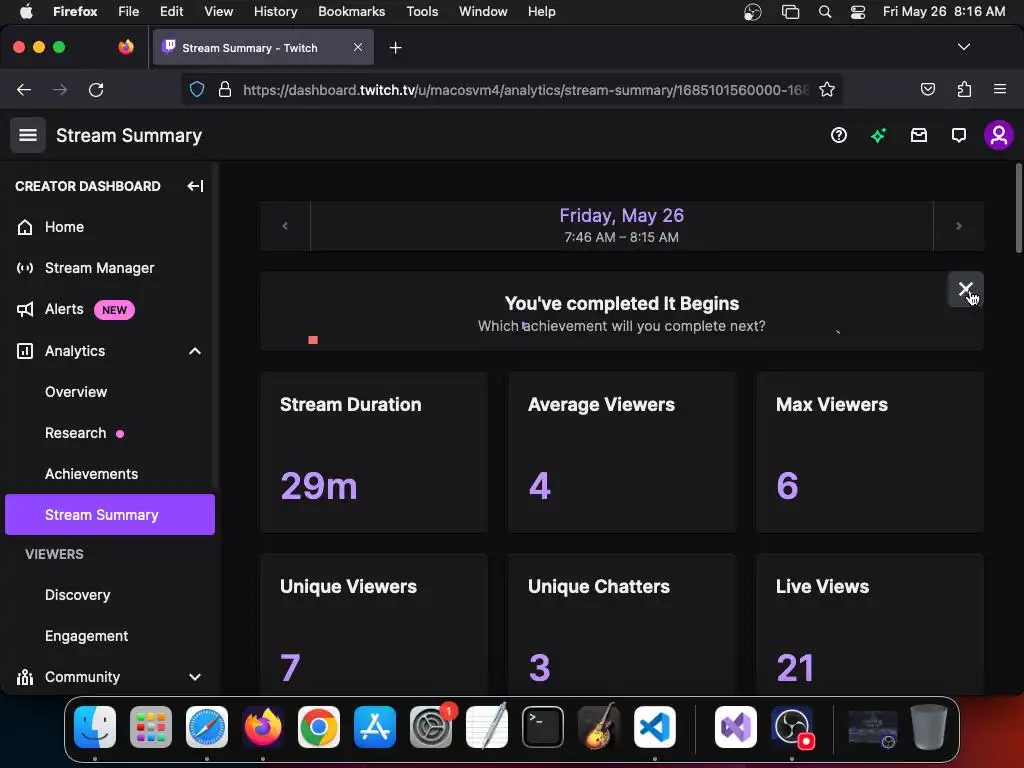
Task: Open Google Chrome from the dock
Action: click(x=319, y=727)
